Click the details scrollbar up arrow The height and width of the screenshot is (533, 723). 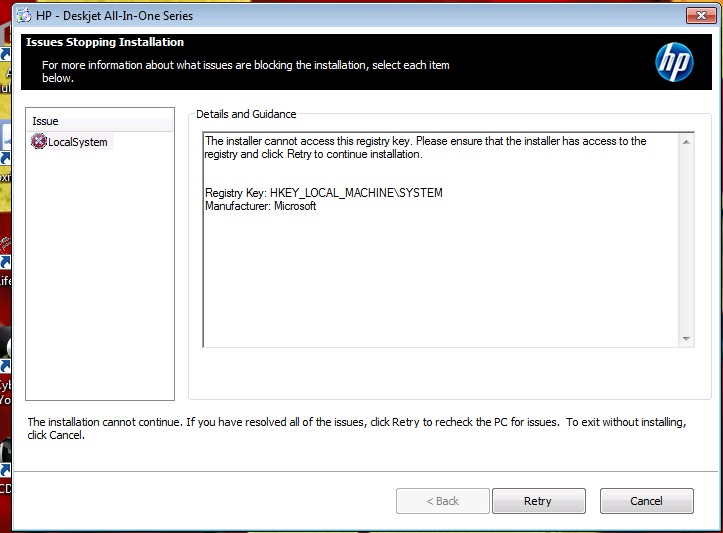[686, 142]
